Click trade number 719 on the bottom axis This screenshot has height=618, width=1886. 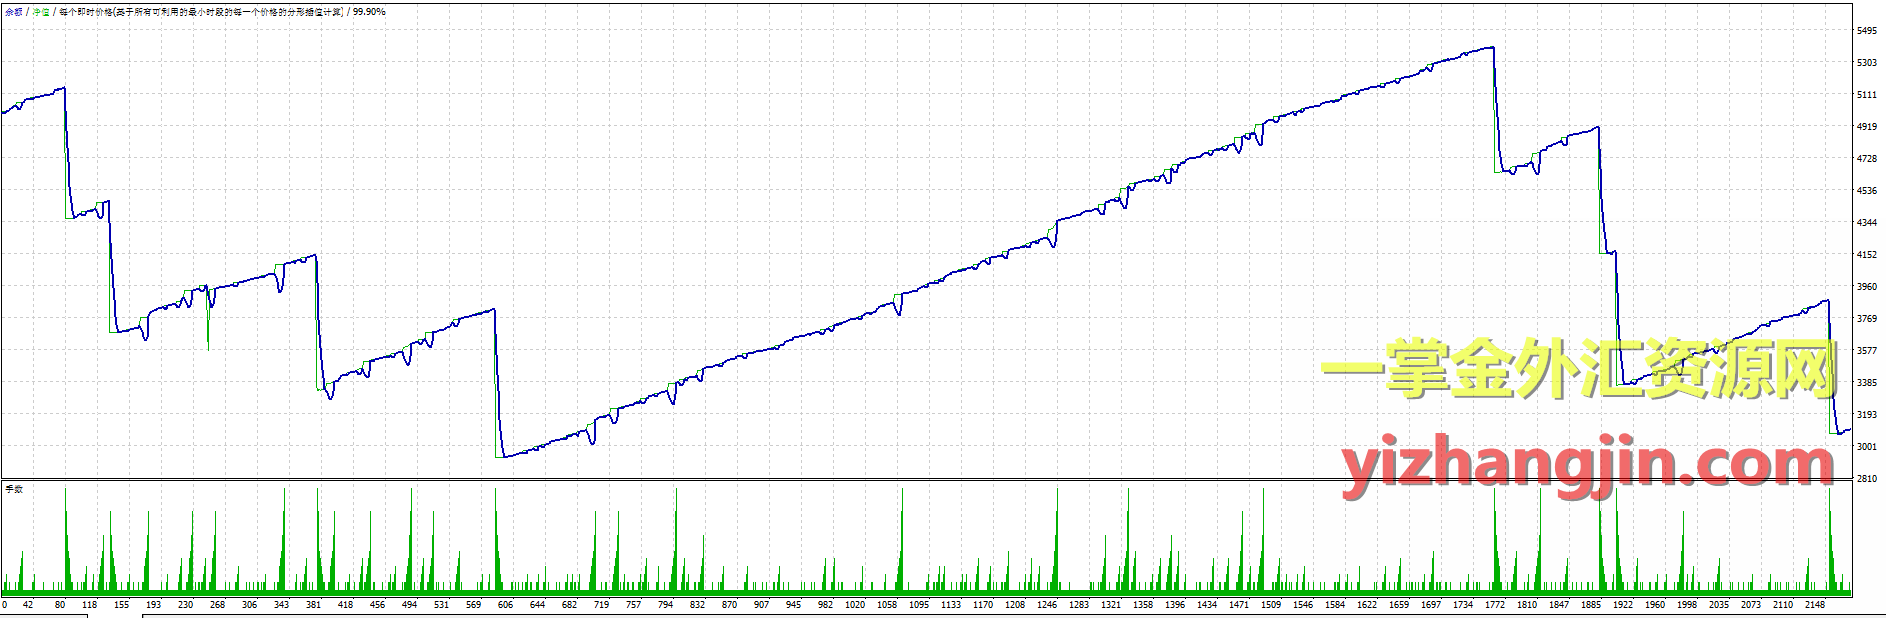[601, 605]
